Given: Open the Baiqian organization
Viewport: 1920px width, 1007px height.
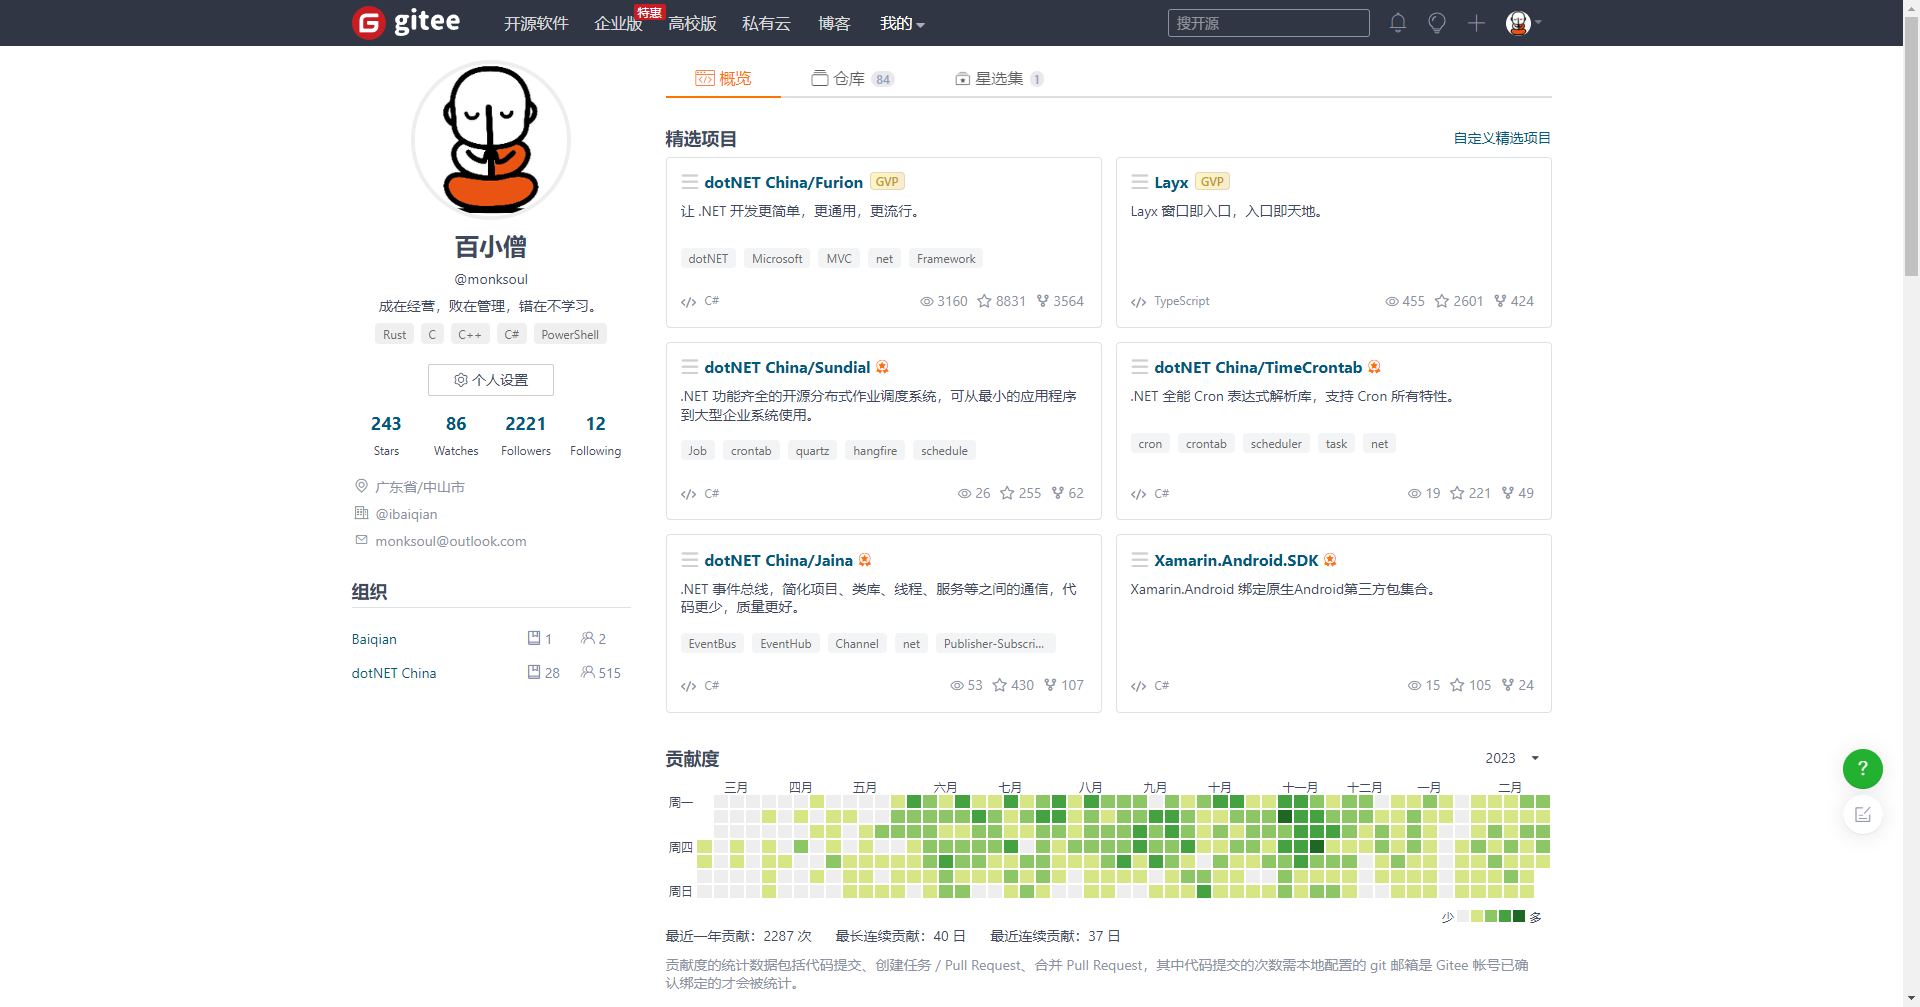Looking at the screenshot, I should (x=374, y=639).
